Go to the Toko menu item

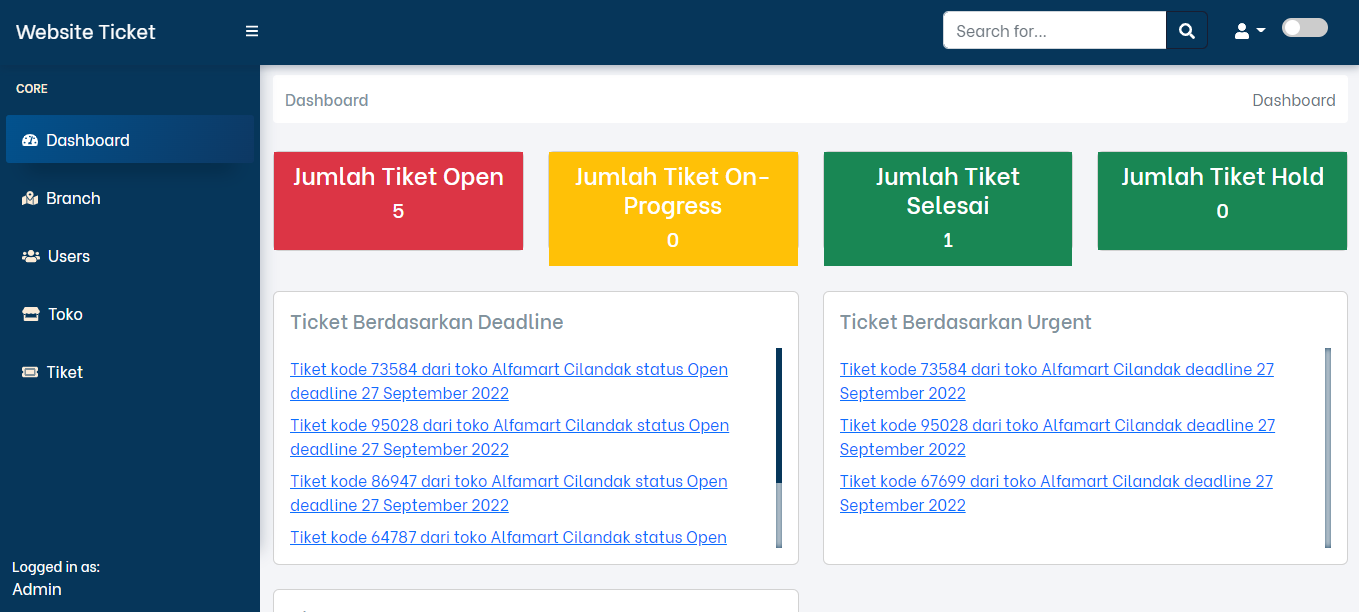point(65,314)
